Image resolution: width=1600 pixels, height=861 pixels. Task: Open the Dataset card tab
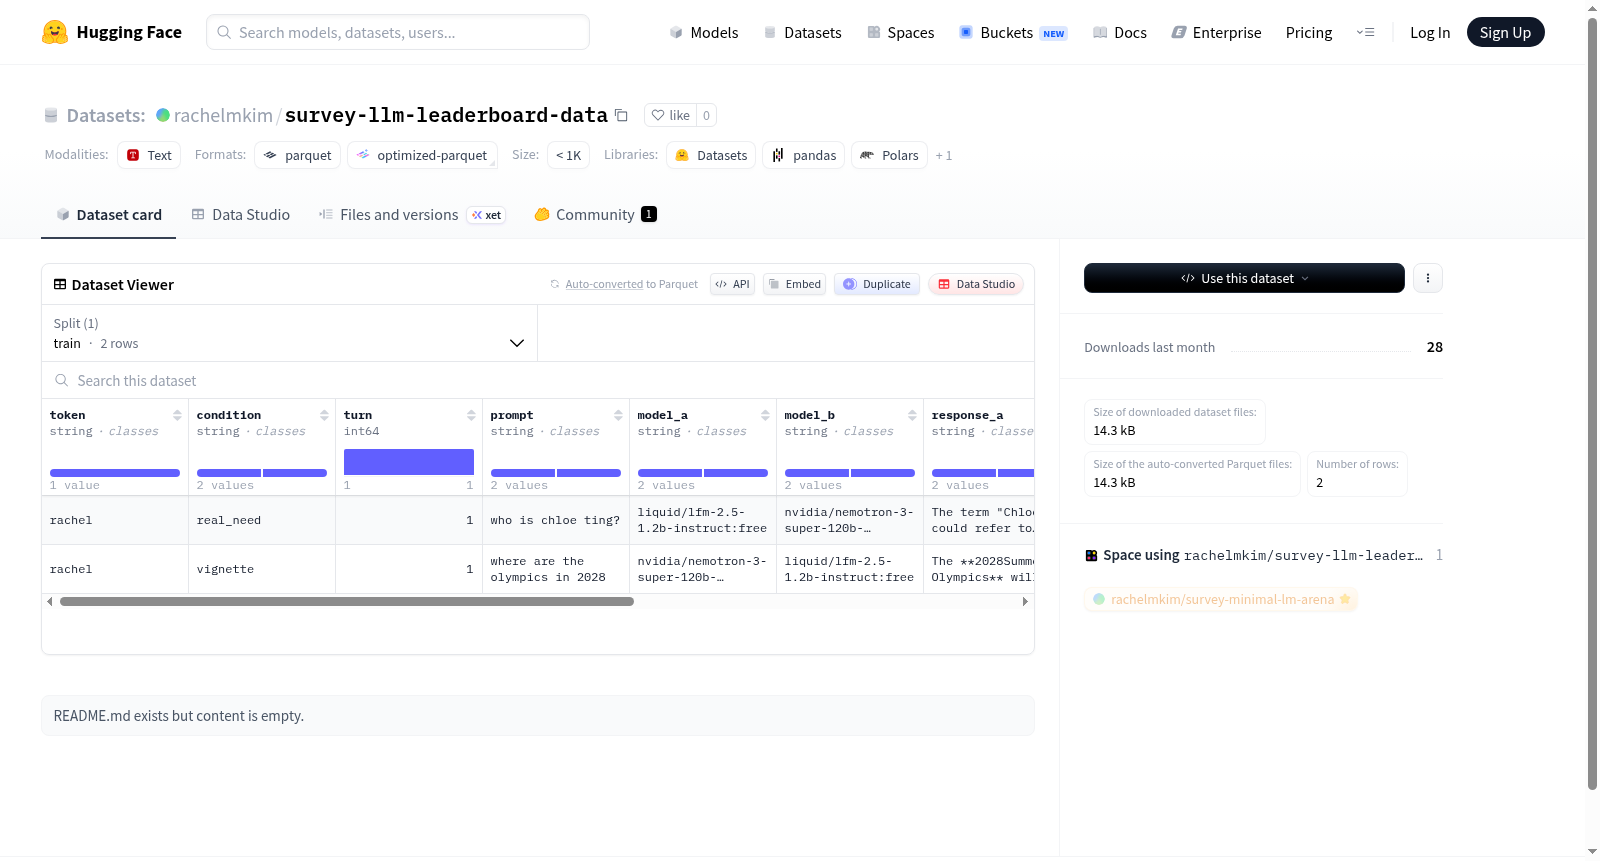pyautogui.click(x=109, y=215)
